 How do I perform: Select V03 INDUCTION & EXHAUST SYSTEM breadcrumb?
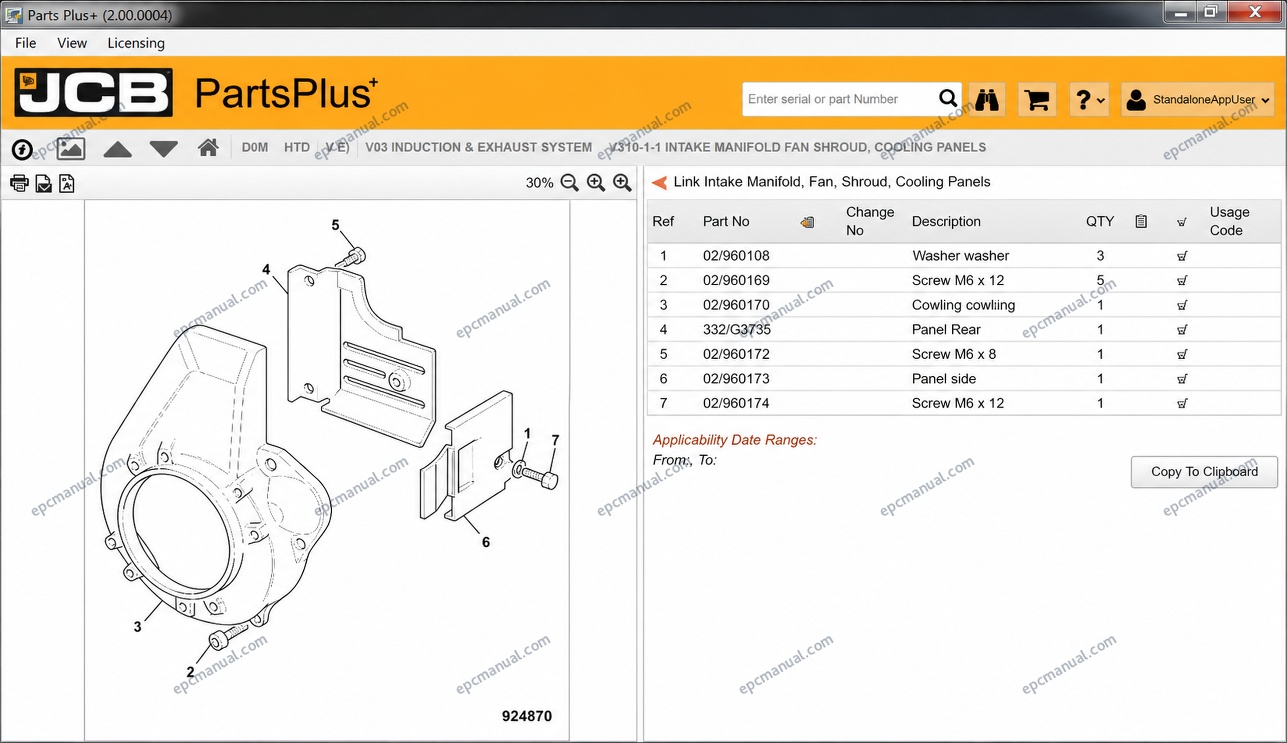click(478, 147)
